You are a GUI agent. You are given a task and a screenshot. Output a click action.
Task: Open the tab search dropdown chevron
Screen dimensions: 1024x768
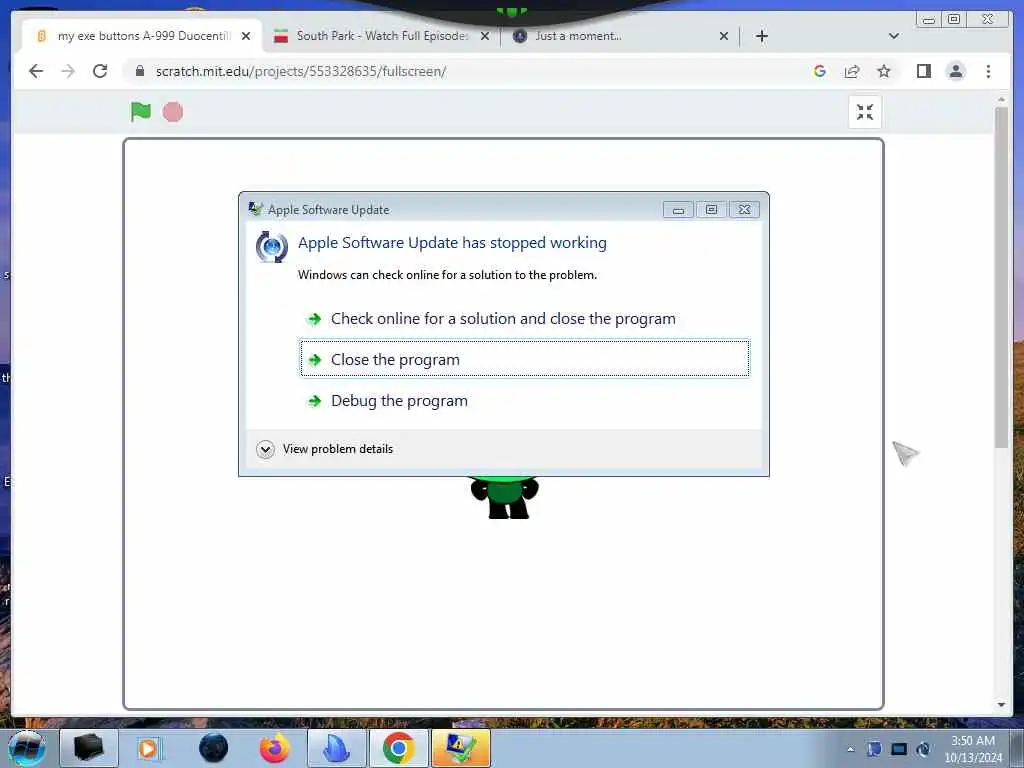point(894,36)
